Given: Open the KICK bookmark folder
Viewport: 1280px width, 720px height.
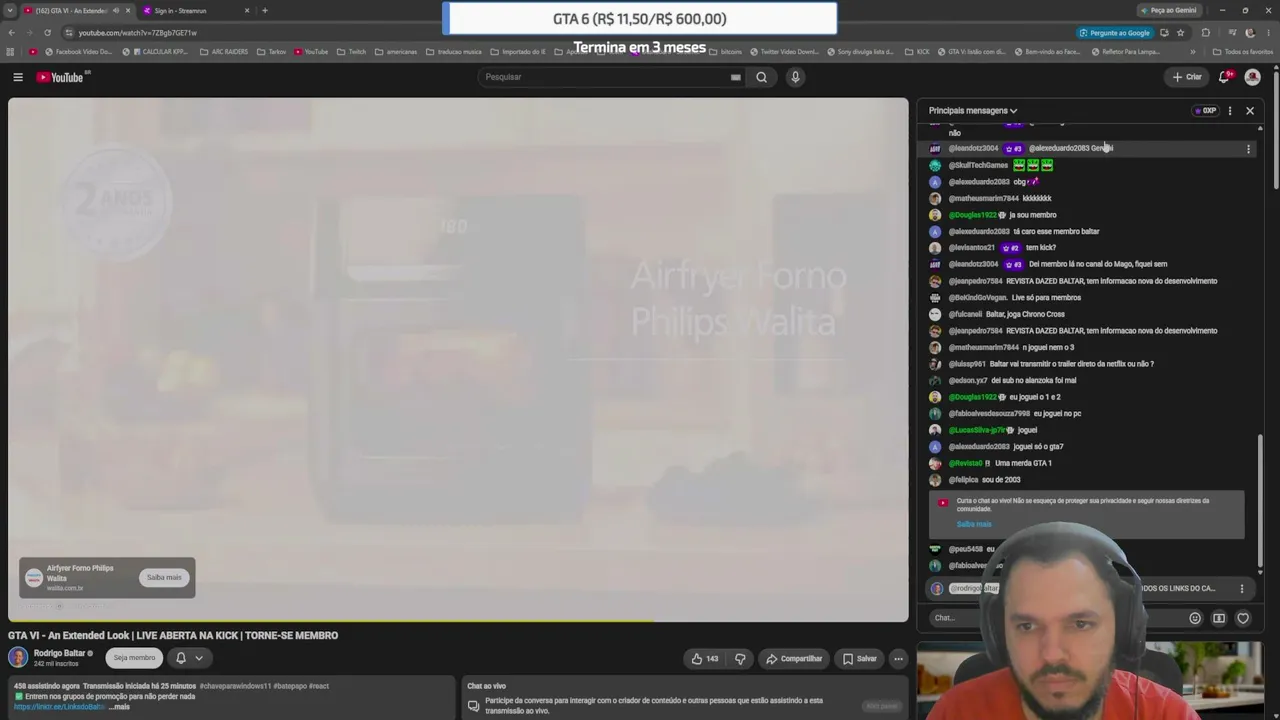Looking at the screenshot, I should [x=918, y=52].
